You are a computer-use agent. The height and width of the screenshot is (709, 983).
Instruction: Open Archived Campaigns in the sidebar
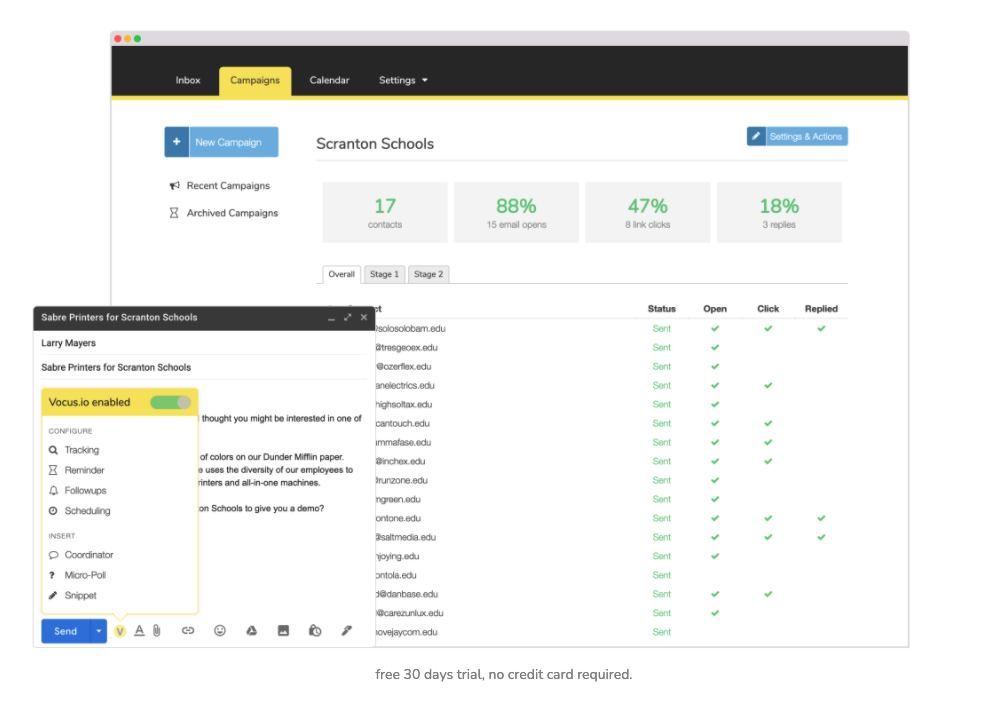coord(231,213)
